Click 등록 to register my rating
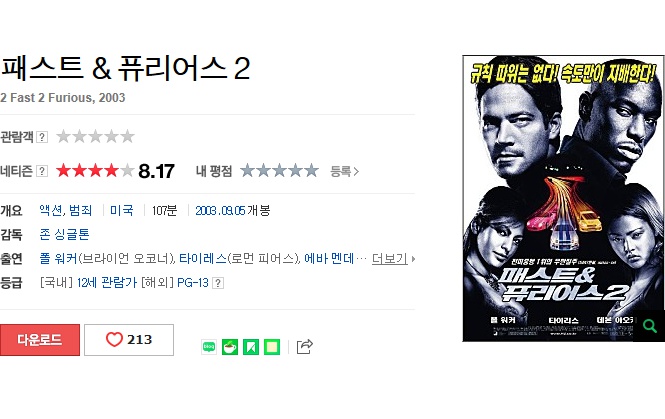 click(x=344, y=171)
